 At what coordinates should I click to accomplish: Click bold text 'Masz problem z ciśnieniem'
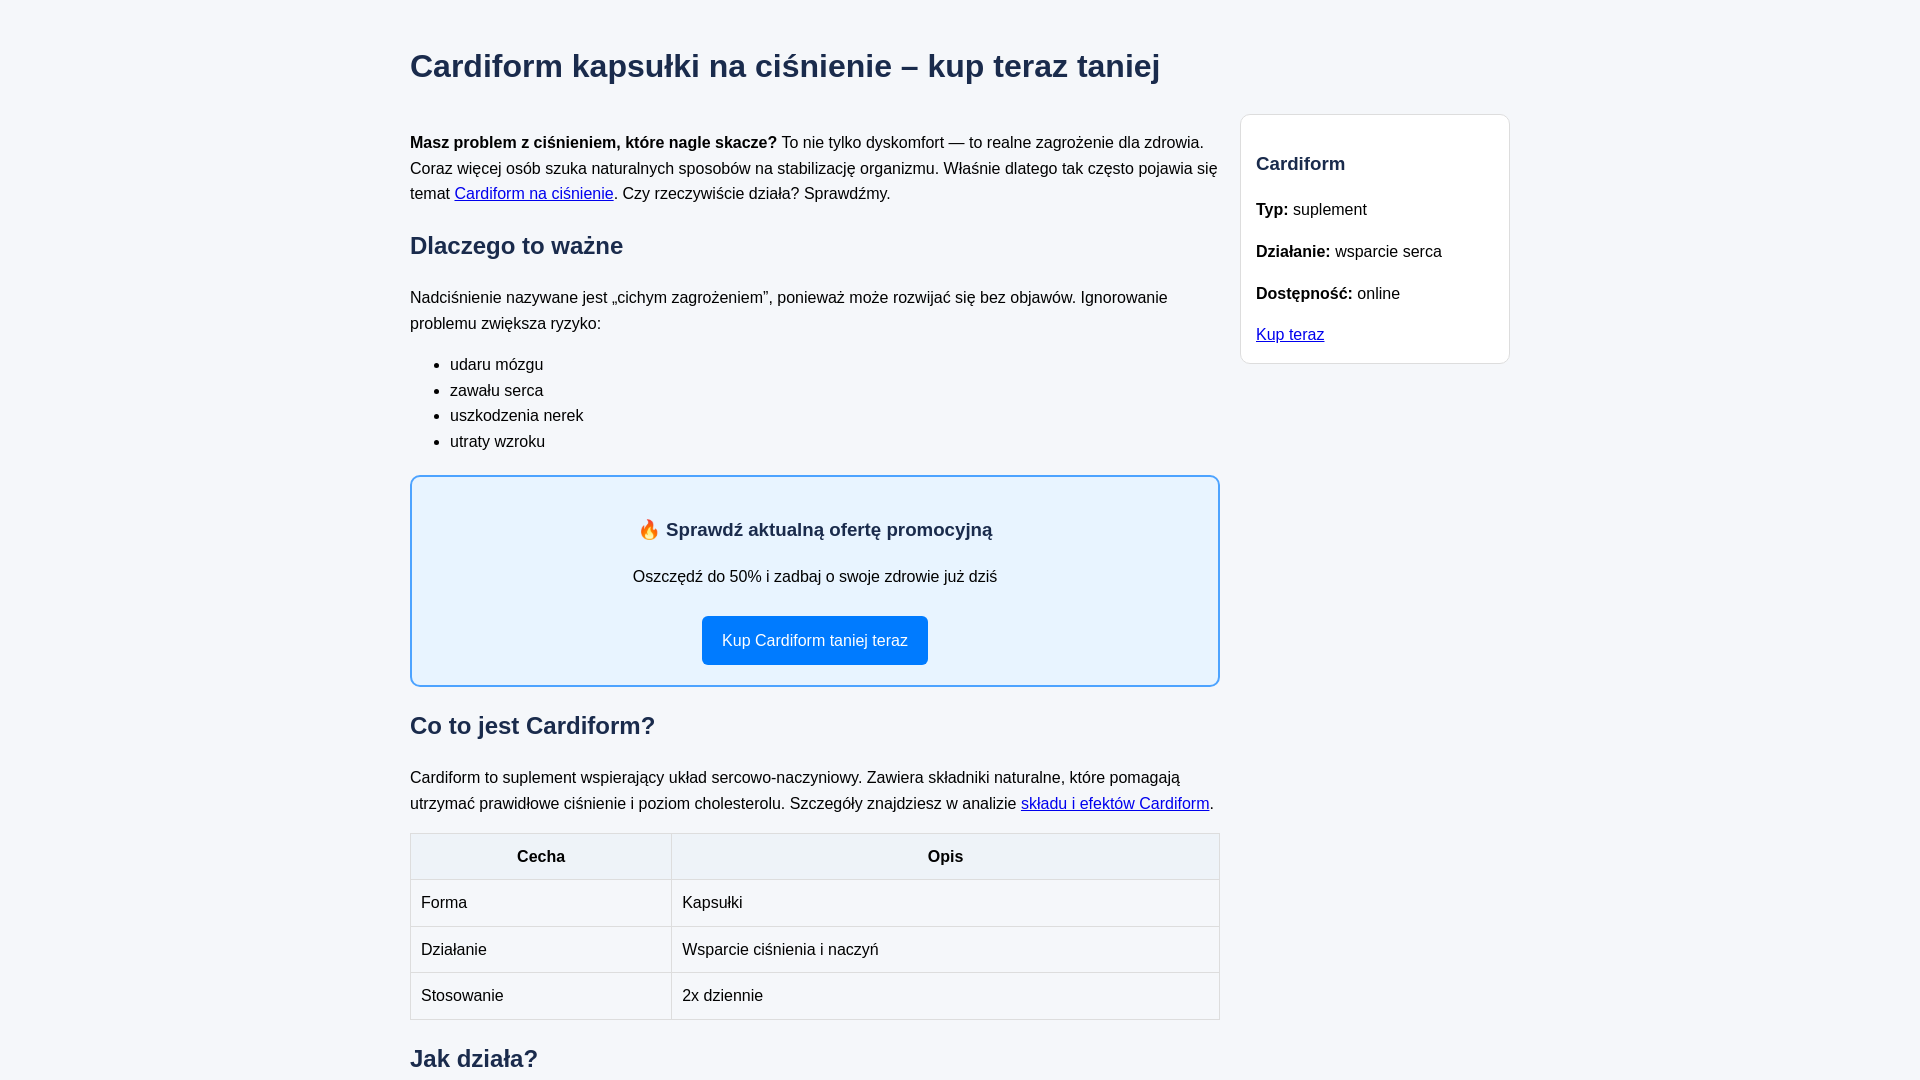[513, 143]
